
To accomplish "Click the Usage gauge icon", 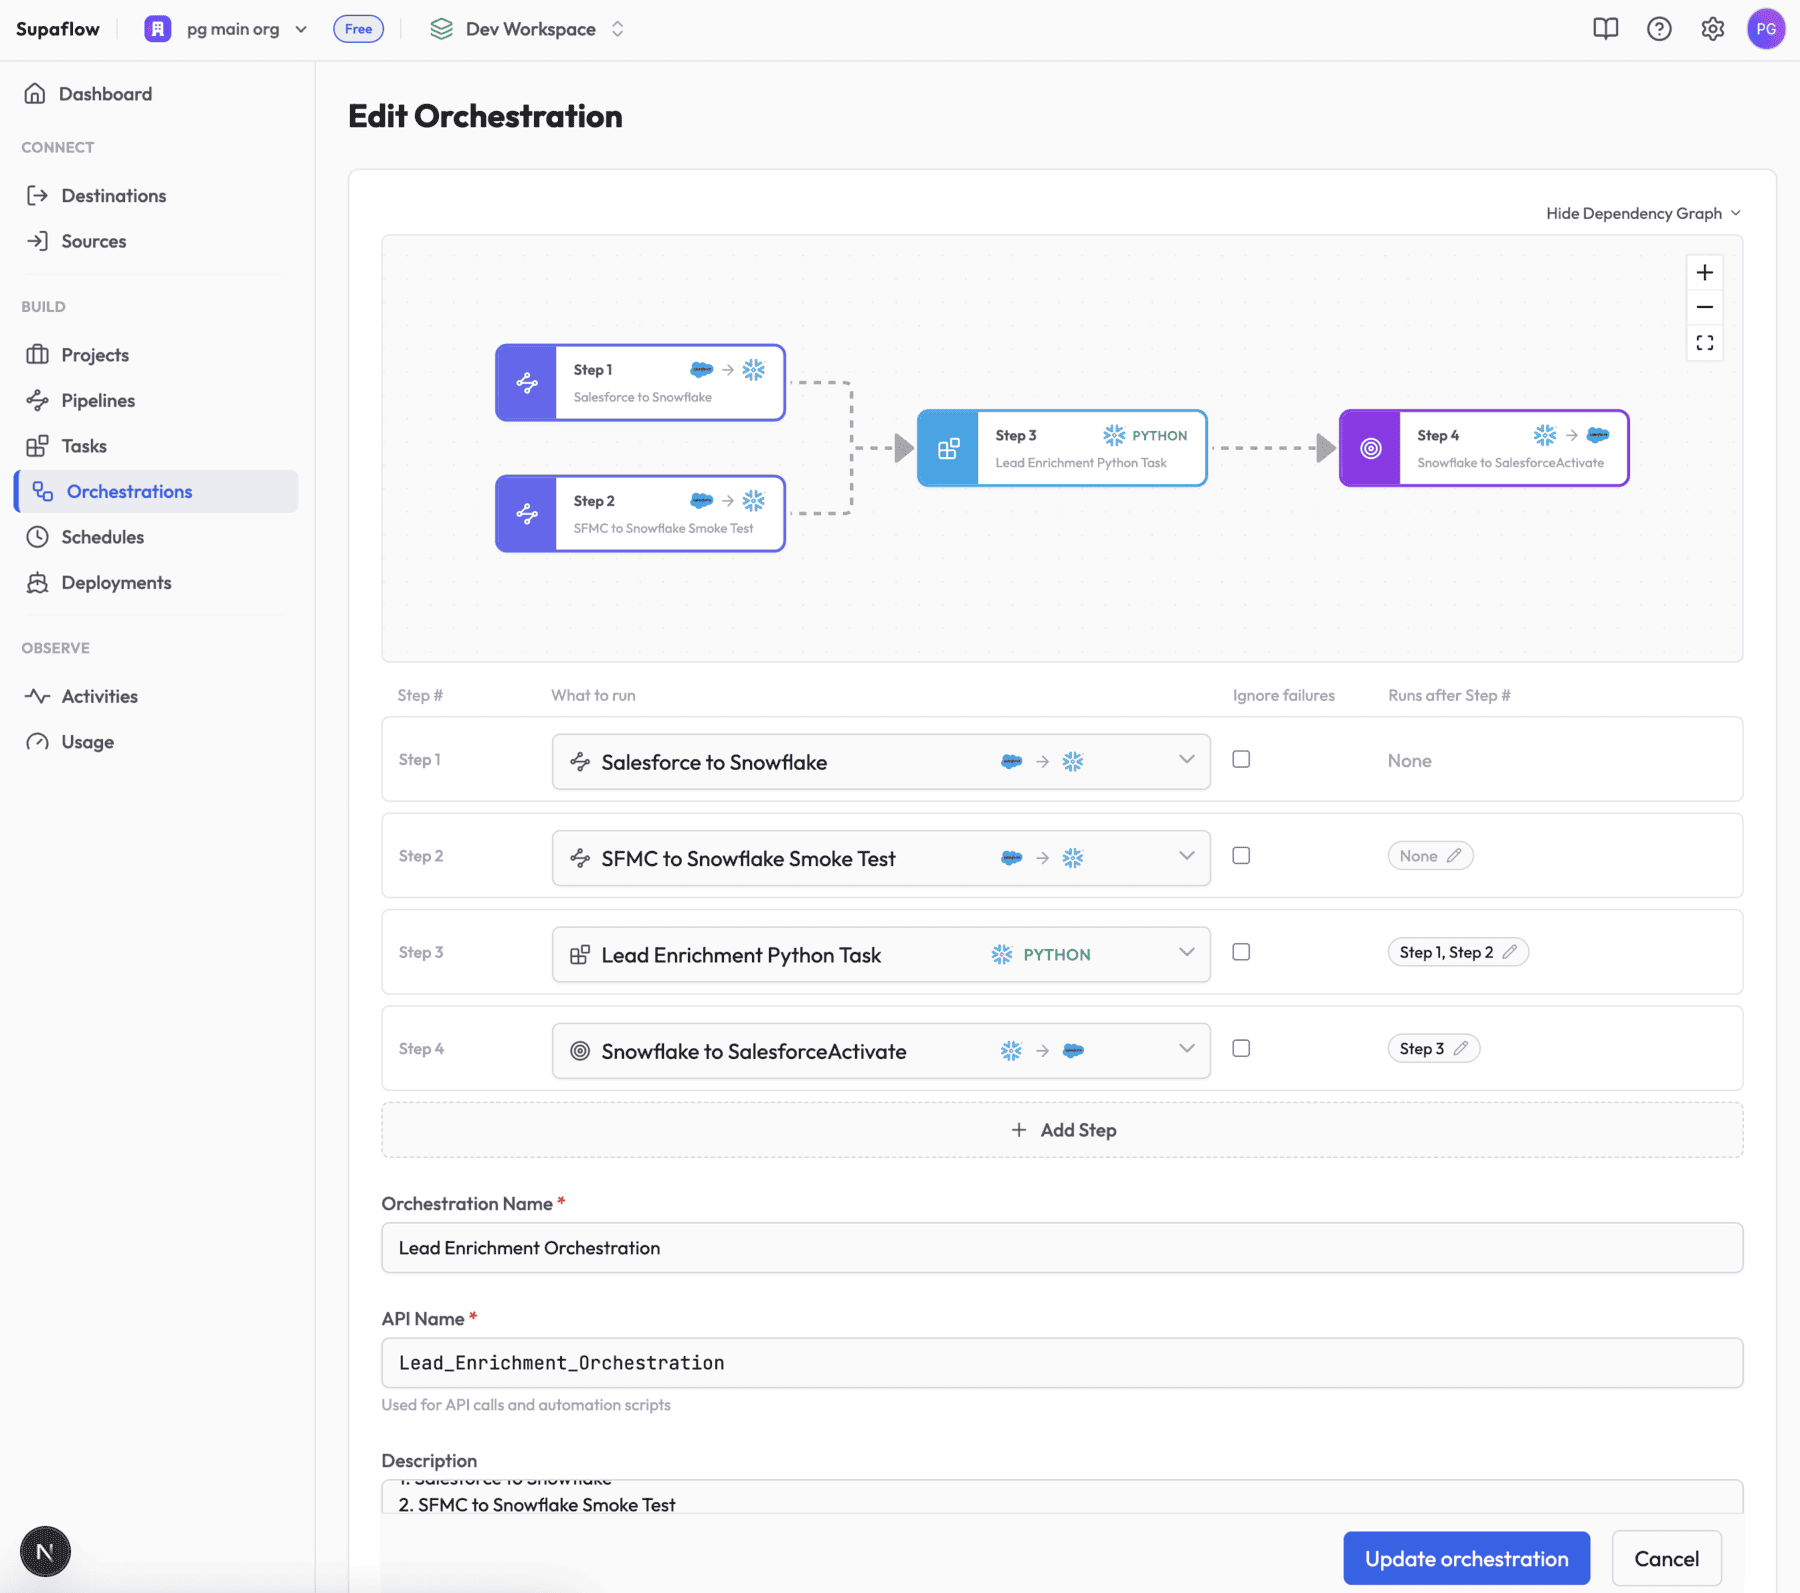I will (x=37, y=742).
